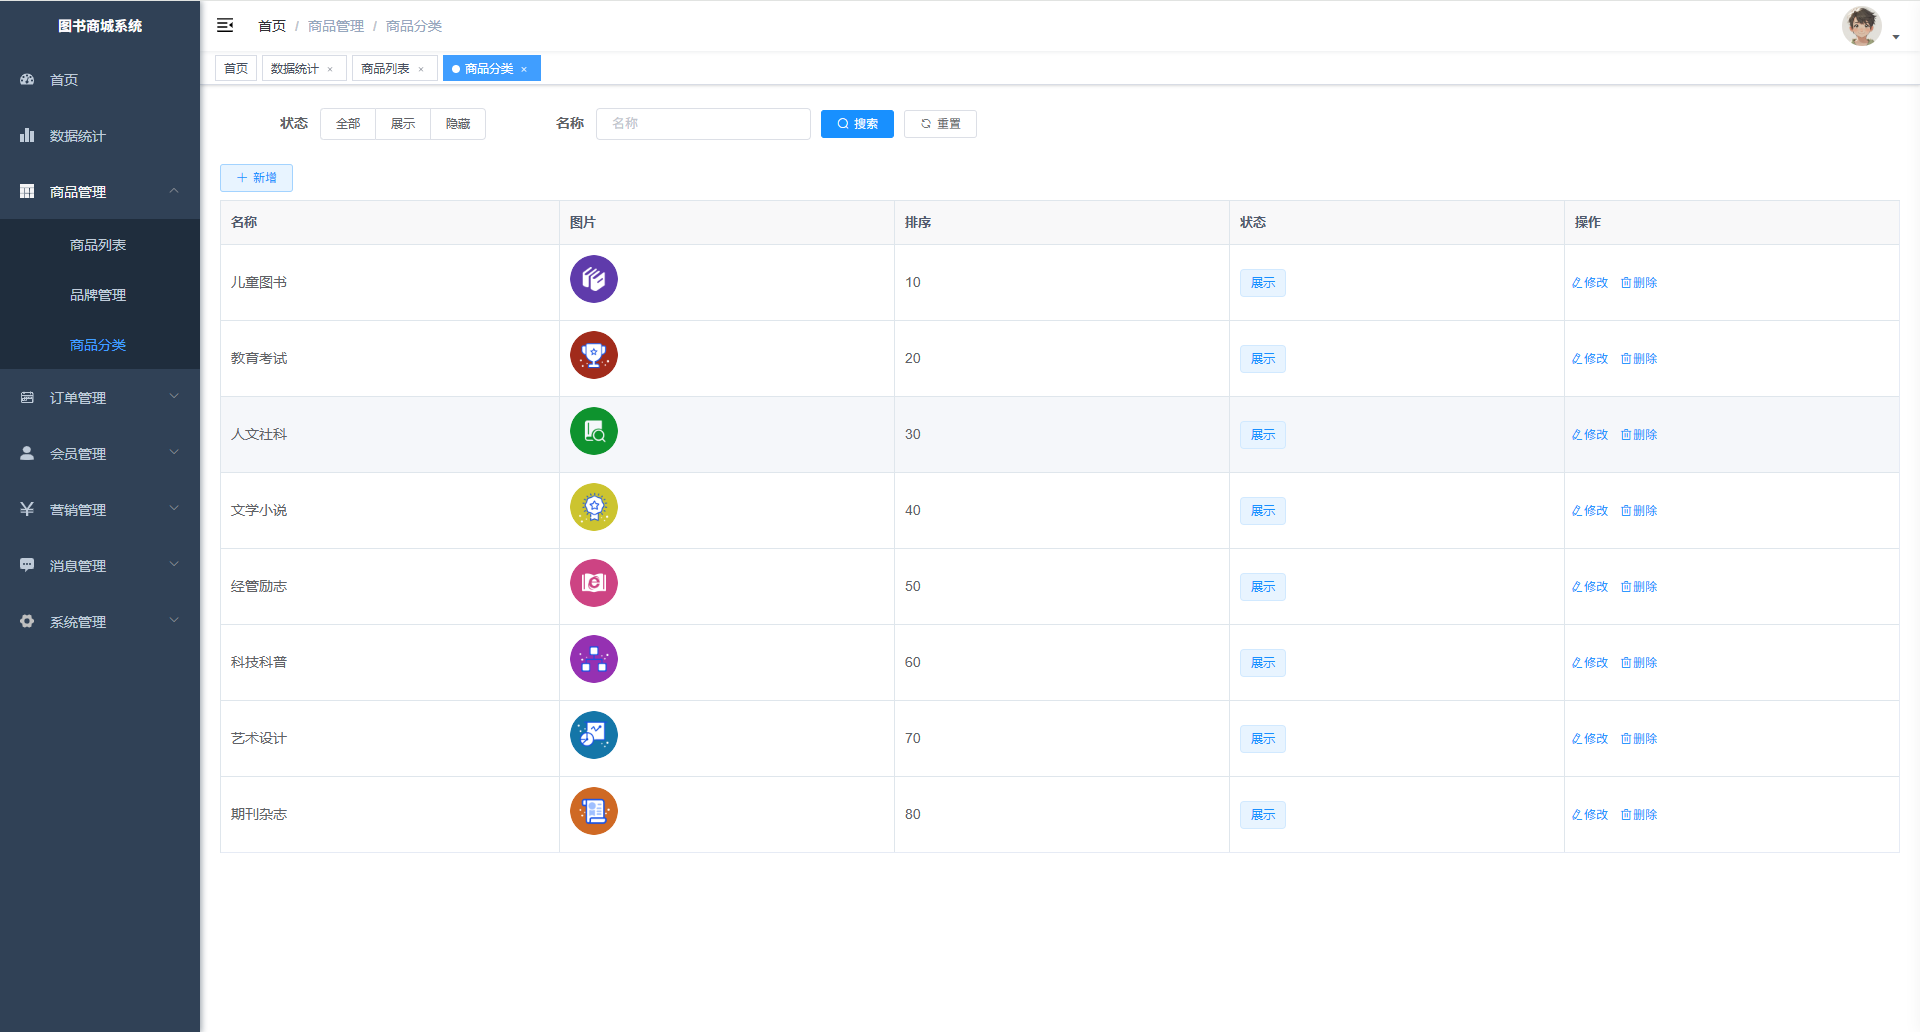
Task: Click 新增 to add a category
Action: tap(256, 178)
